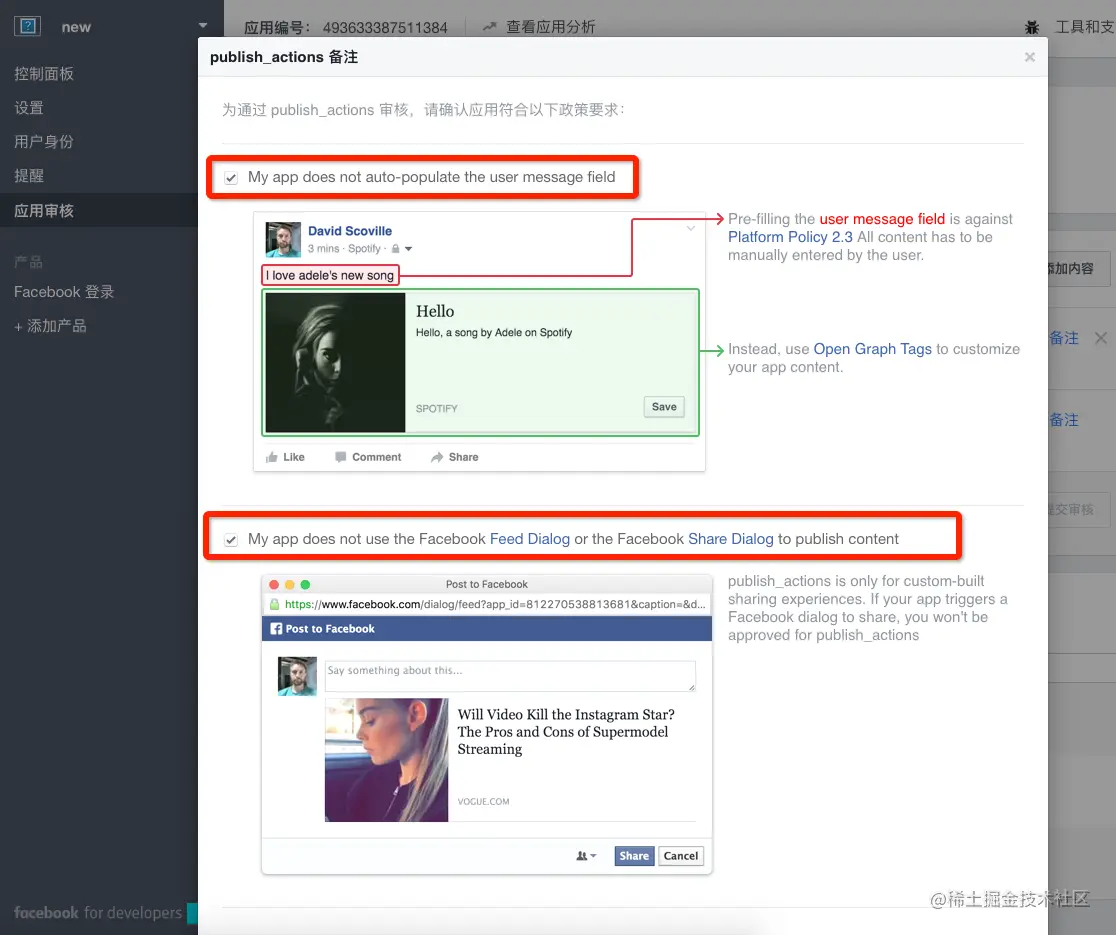Screen dimensions: 1116x935
Task: Click the David Scoville name link
Action: (x=349, y=231)
